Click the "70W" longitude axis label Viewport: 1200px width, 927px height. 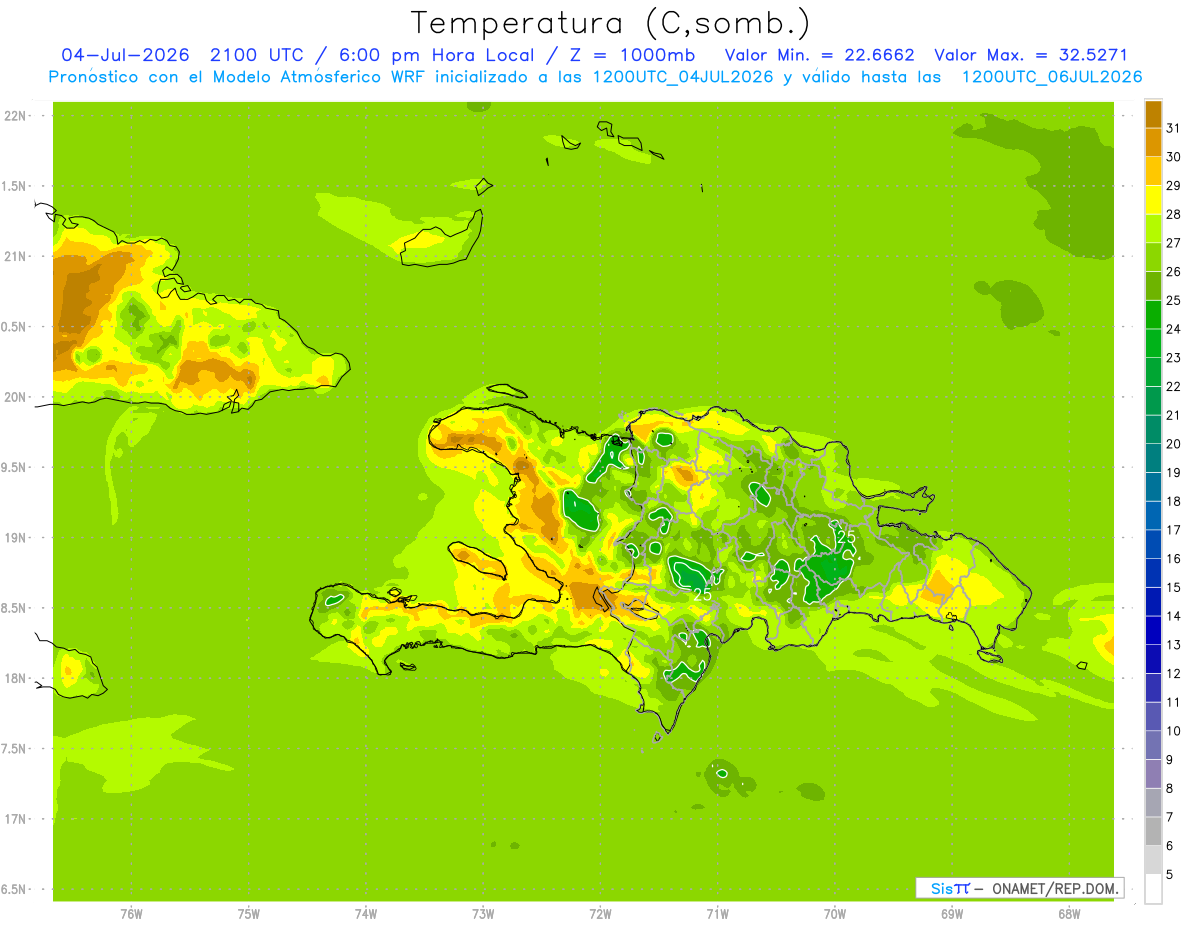click(x=834, y=913)
